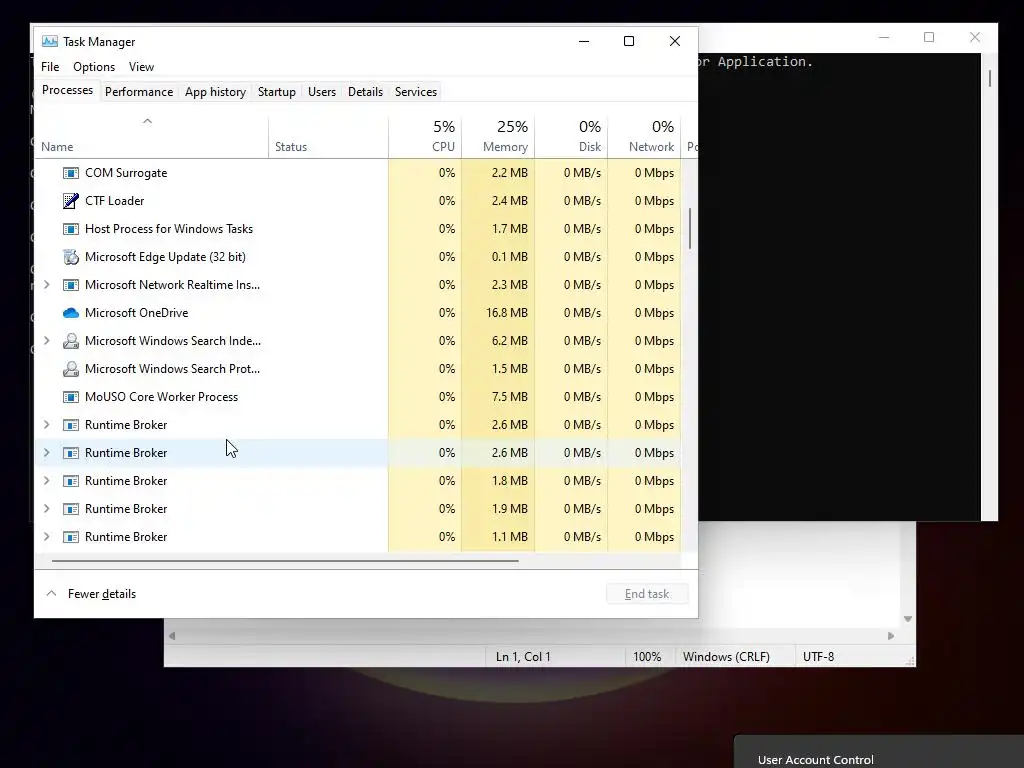Click the Microsoft OneDrive cloud icon
1024x768 pixels.
(71, 313)
